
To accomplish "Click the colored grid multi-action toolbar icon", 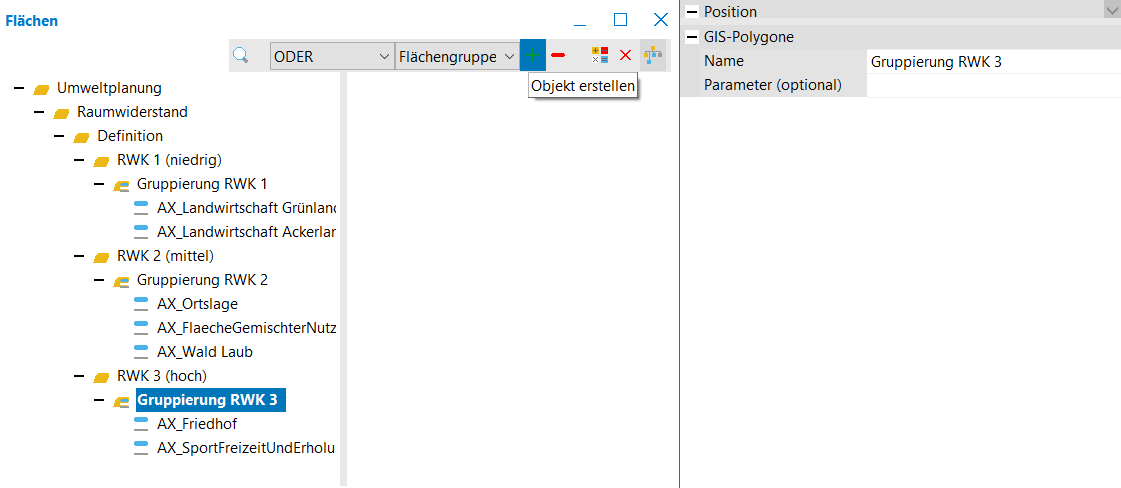I will pos(599,56).
